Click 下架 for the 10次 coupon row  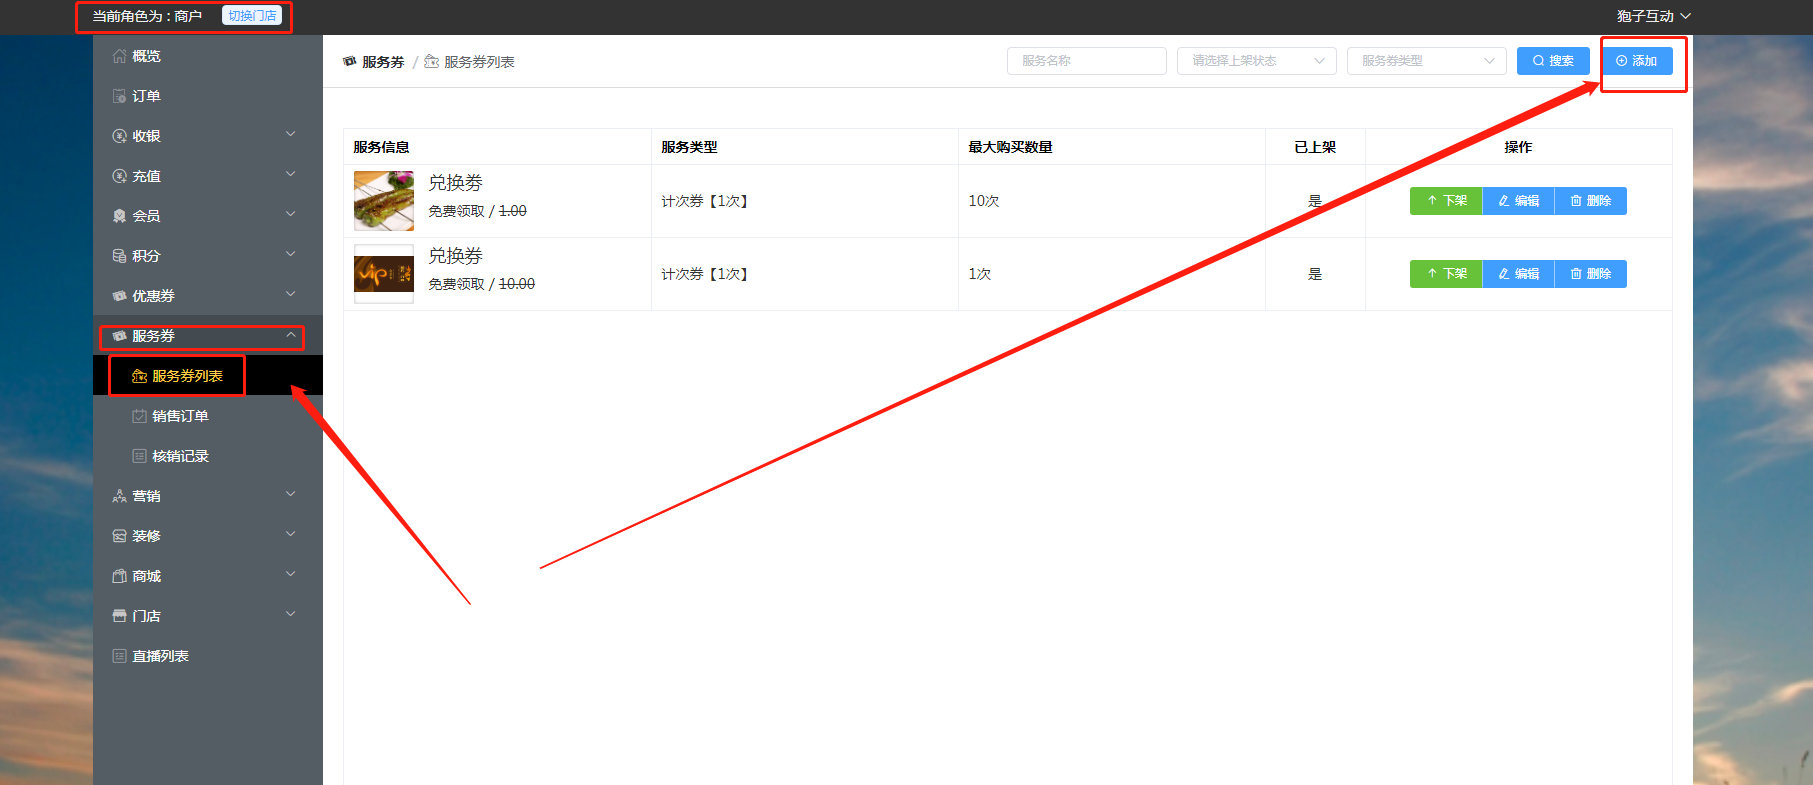coord(1446,201)
